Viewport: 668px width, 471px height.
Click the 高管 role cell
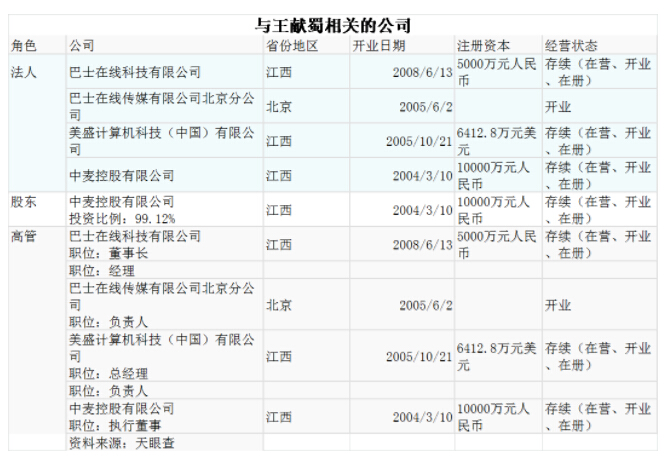coord(23,236)
